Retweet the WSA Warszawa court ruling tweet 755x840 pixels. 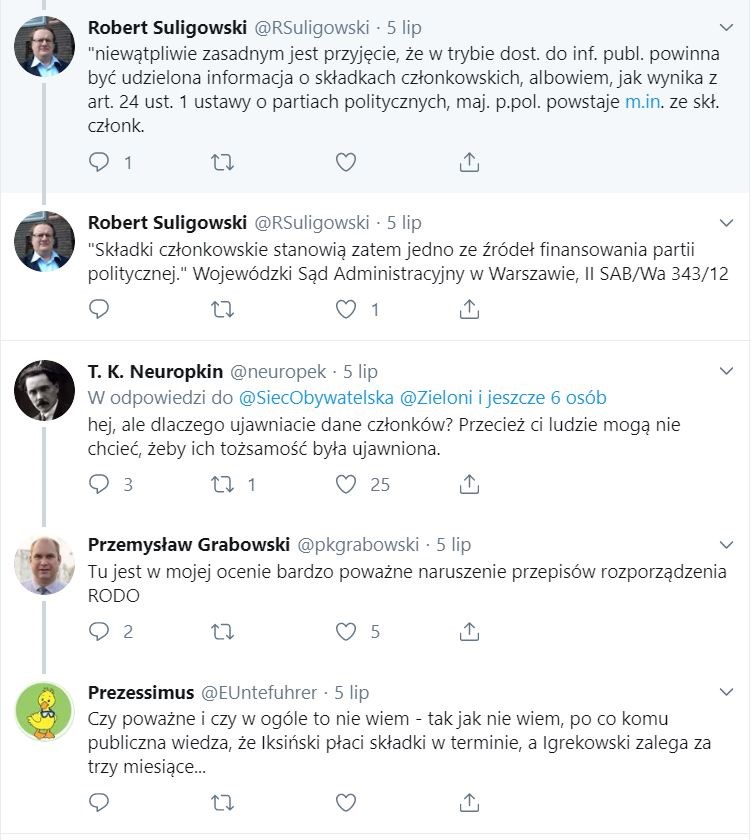pyautogui.click(x=225, y=309)
